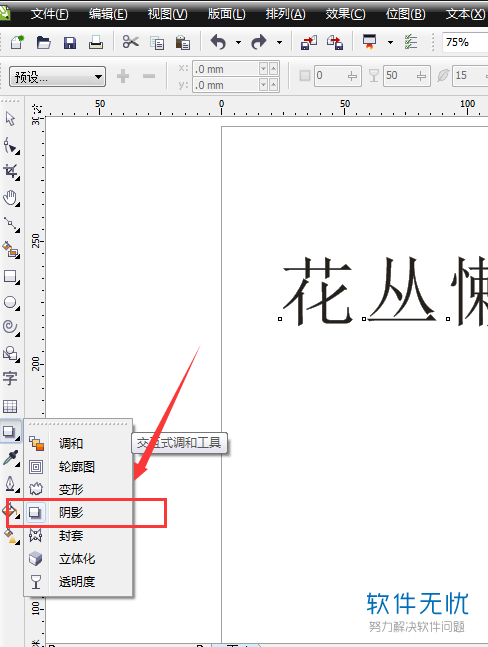The height and width of the screenshot is (647, 488).
Task: Click the application launcher icon
Action: pos(369,42)
